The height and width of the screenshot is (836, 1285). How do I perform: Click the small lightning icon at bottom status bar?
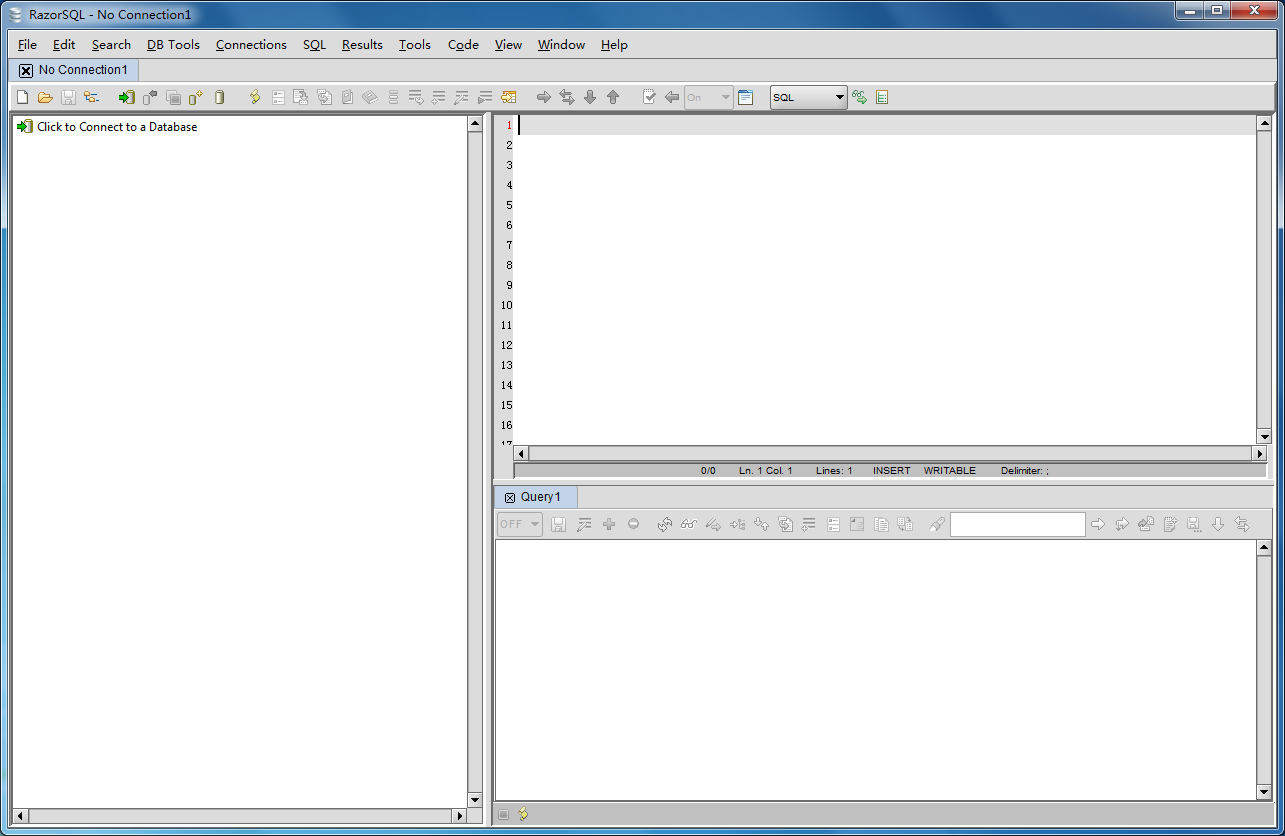pos(523,814)
